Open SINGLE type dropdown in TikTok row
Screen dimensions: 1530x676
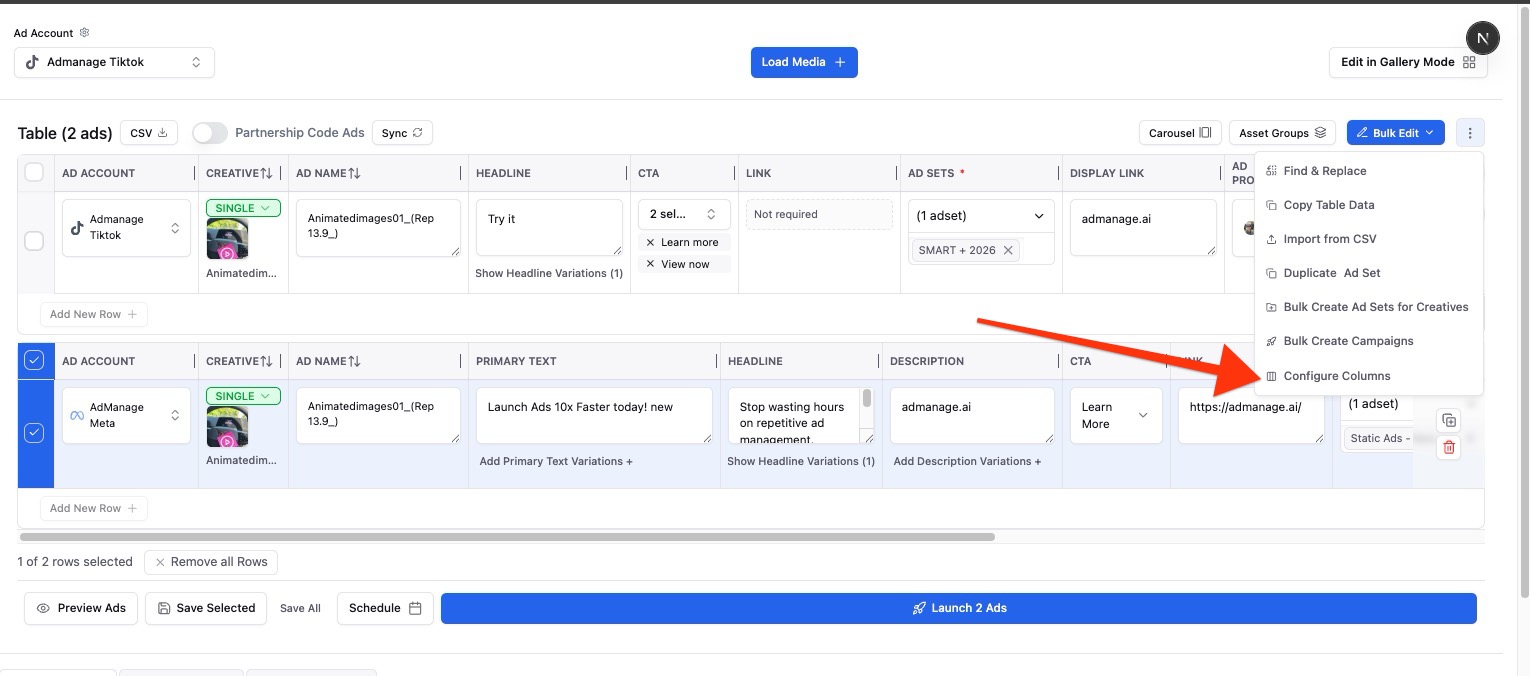click(243, 208)
